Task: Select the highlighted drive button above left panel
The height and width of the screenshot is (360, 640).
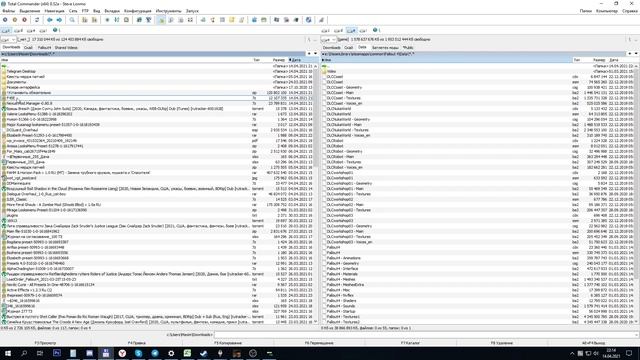Action: [x=6, y=31]
